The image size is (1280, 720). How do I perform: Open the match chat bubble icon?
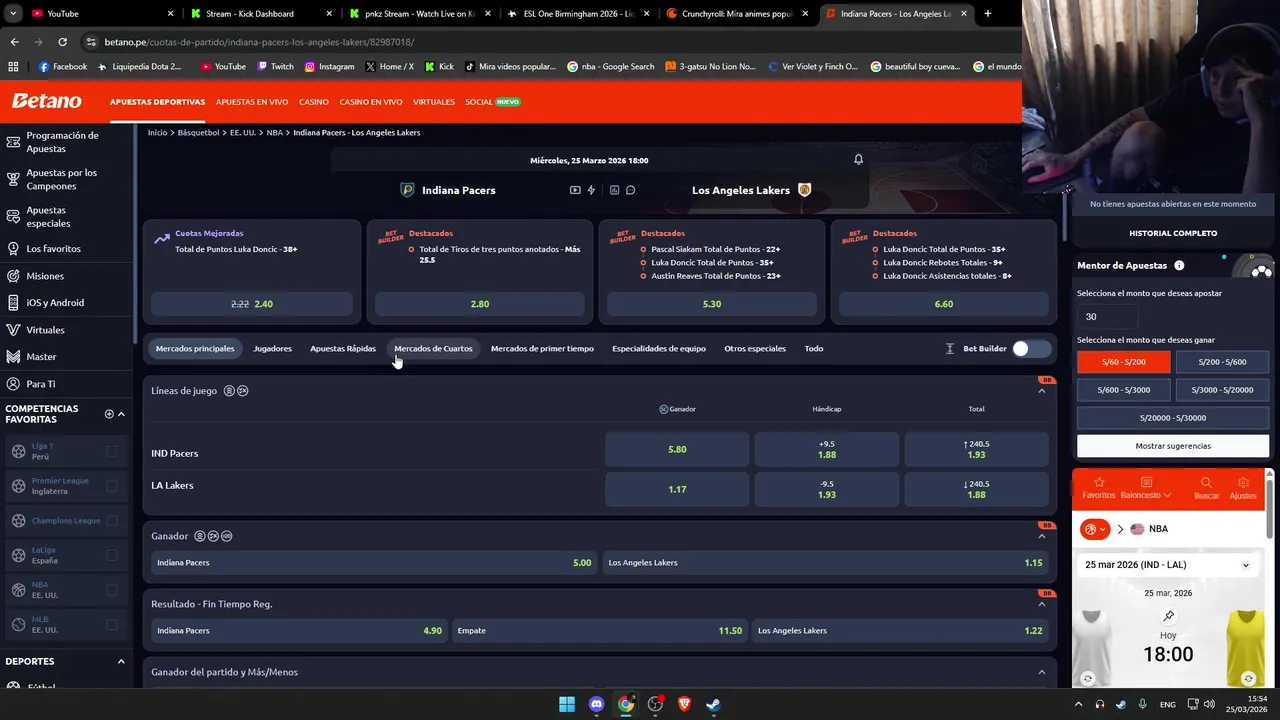point(630,190)
